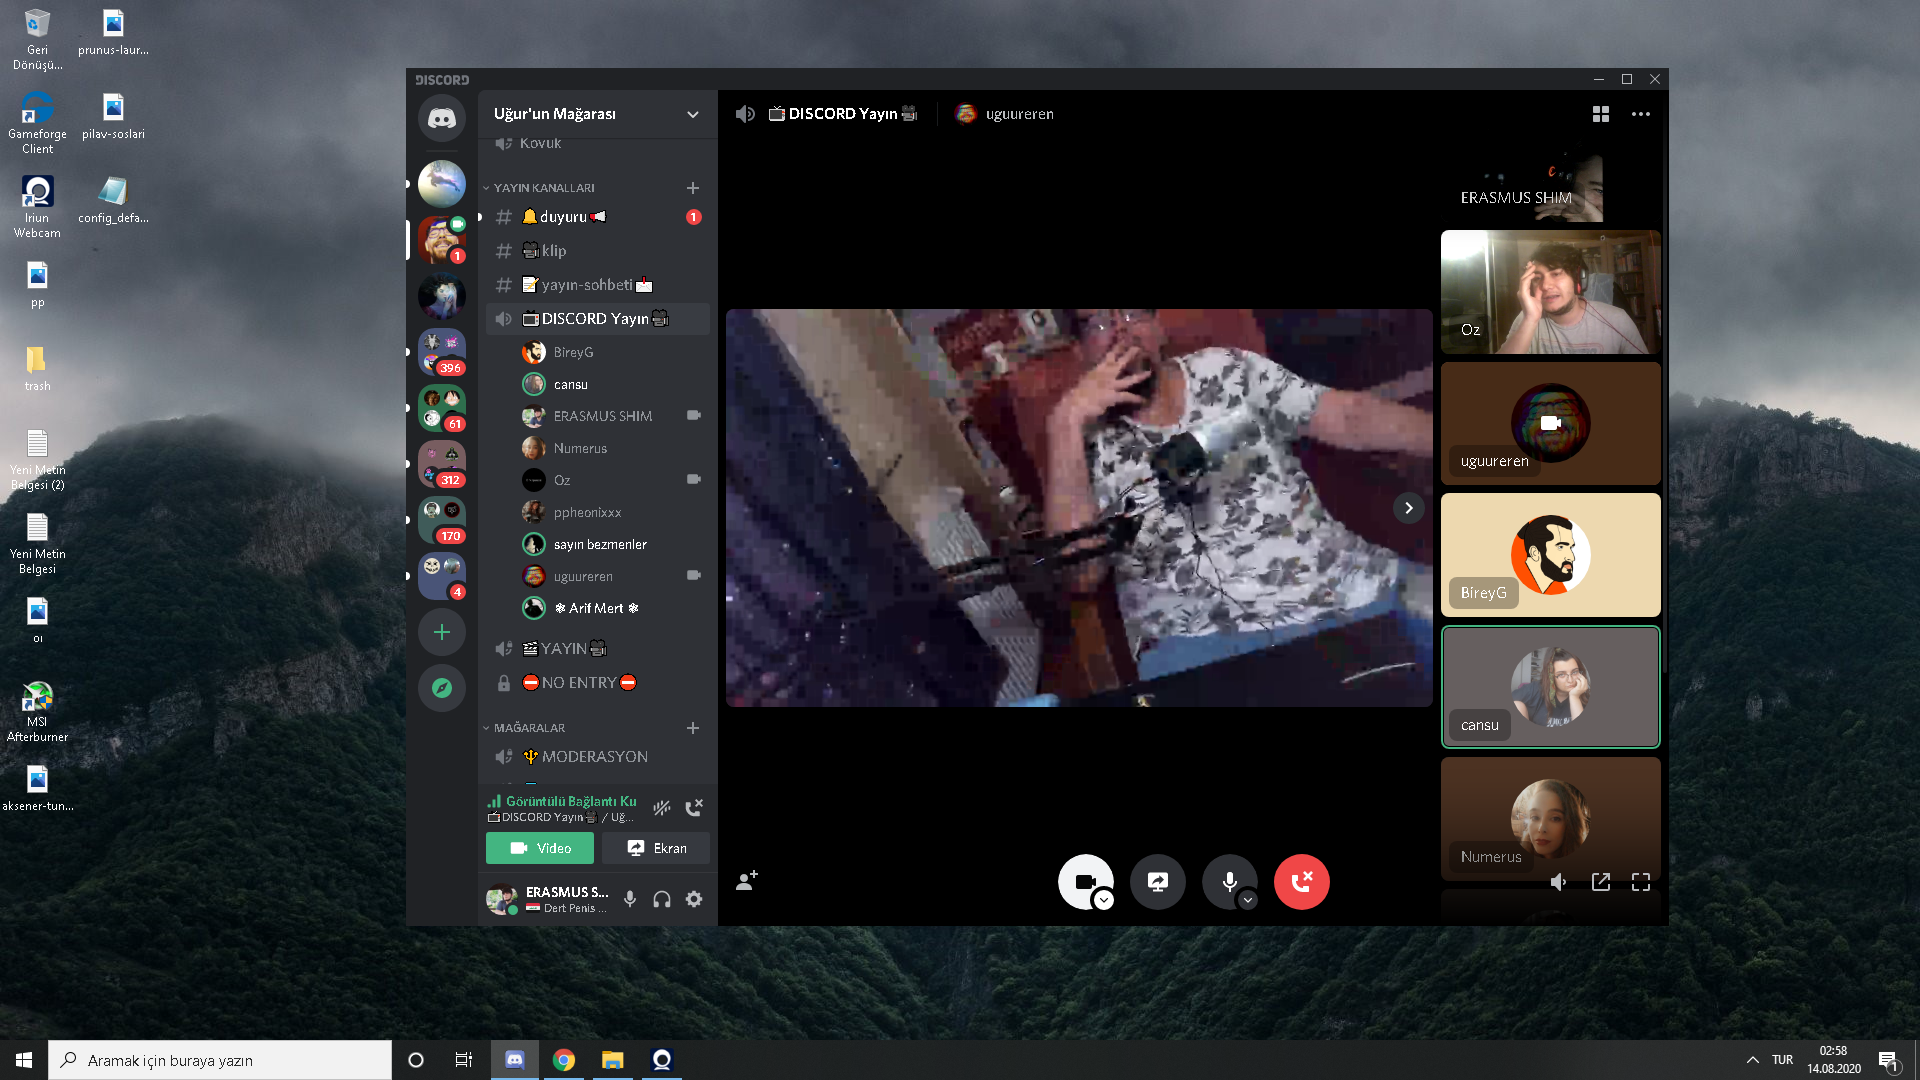Open microphone options dropdown arrow
1920x1080 pixels.
(x=1248, y=900)
